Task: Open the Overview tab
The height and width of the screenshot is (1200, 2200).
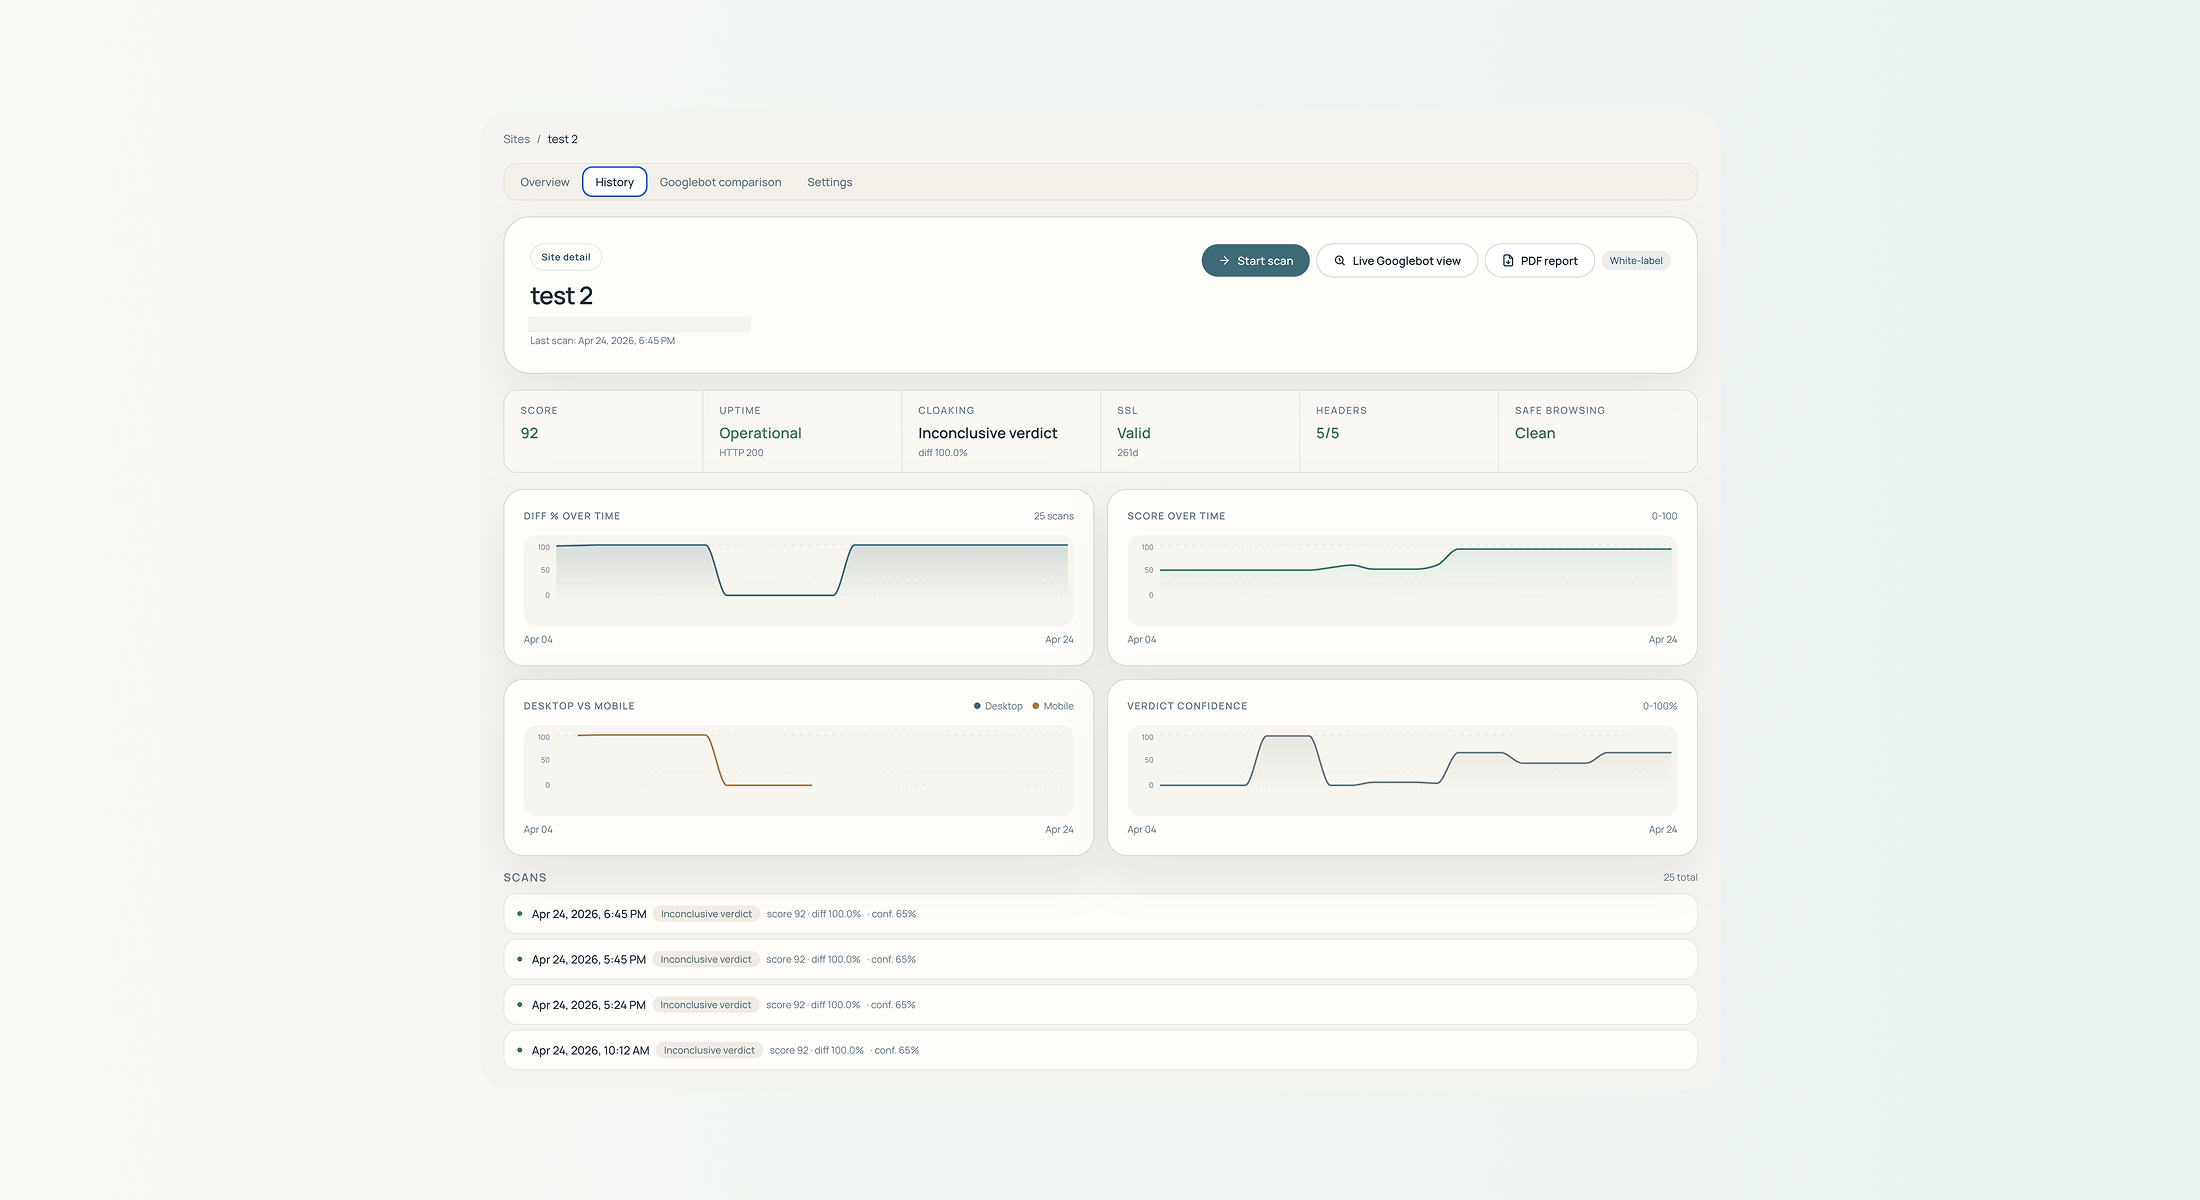Action: coord(544,182)
